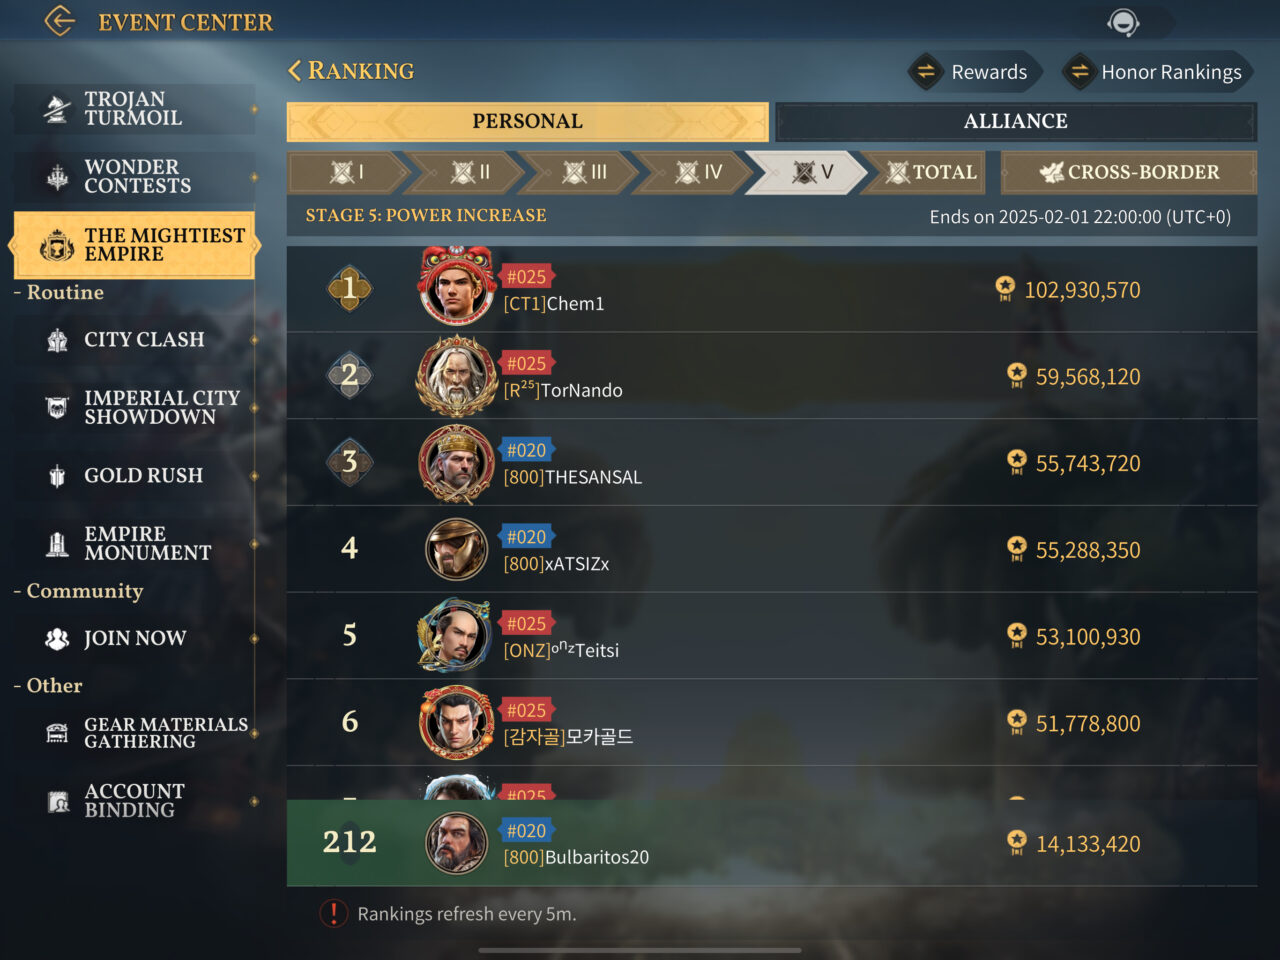Select stage I tab
1280x960 pixels.
(347, 172)
